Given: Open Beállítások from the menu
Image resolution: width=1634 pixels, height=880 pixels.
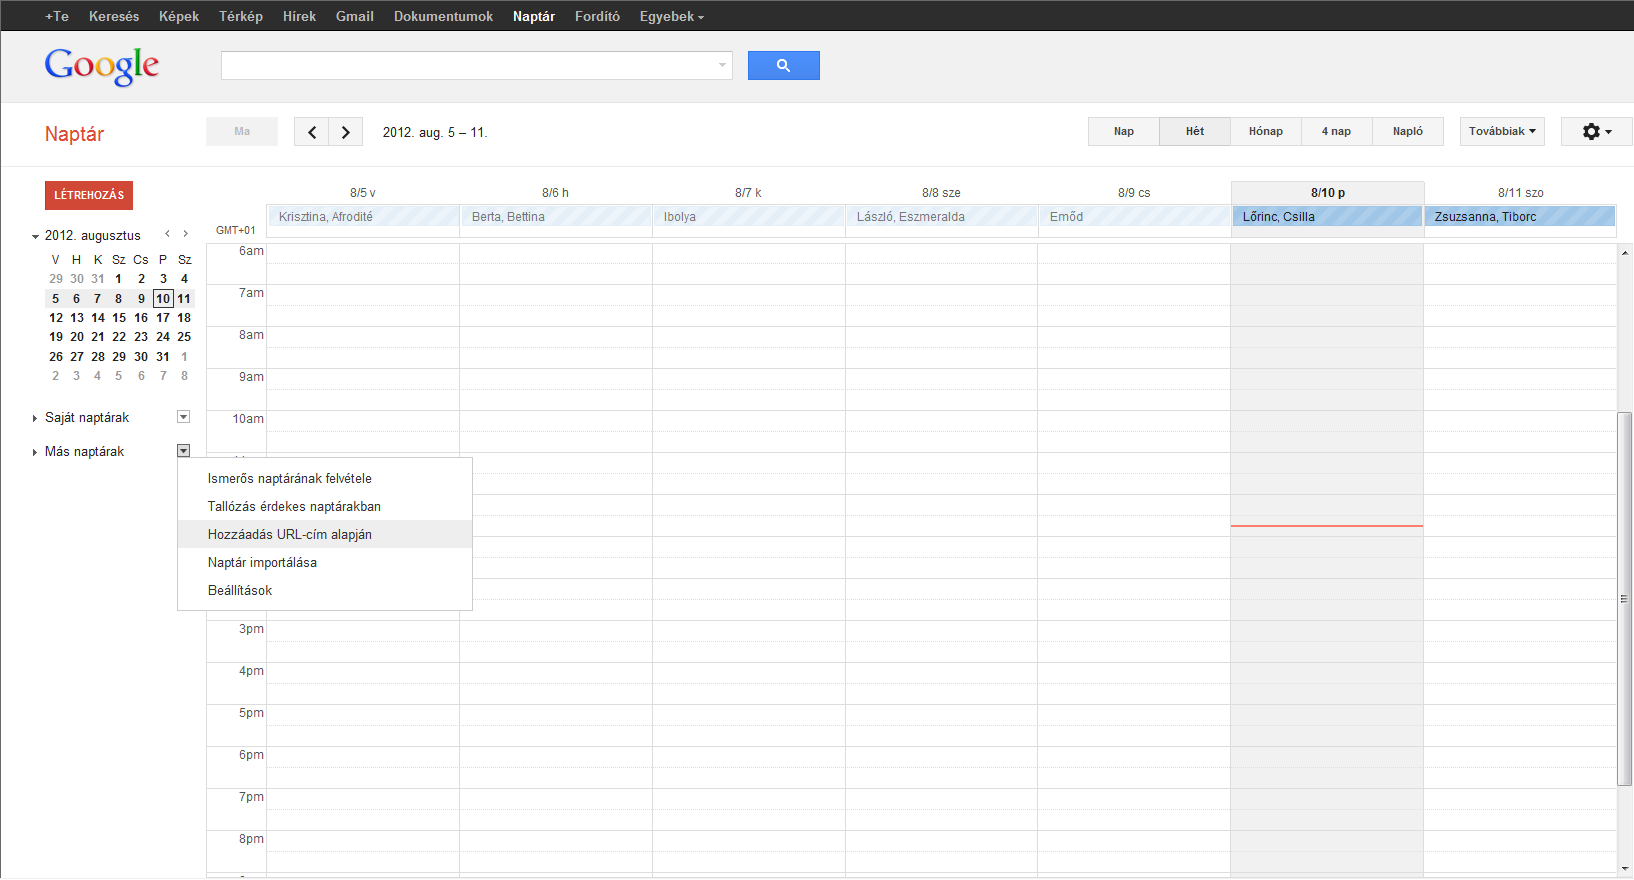Looking at the screenshot, I should (325, 591).
